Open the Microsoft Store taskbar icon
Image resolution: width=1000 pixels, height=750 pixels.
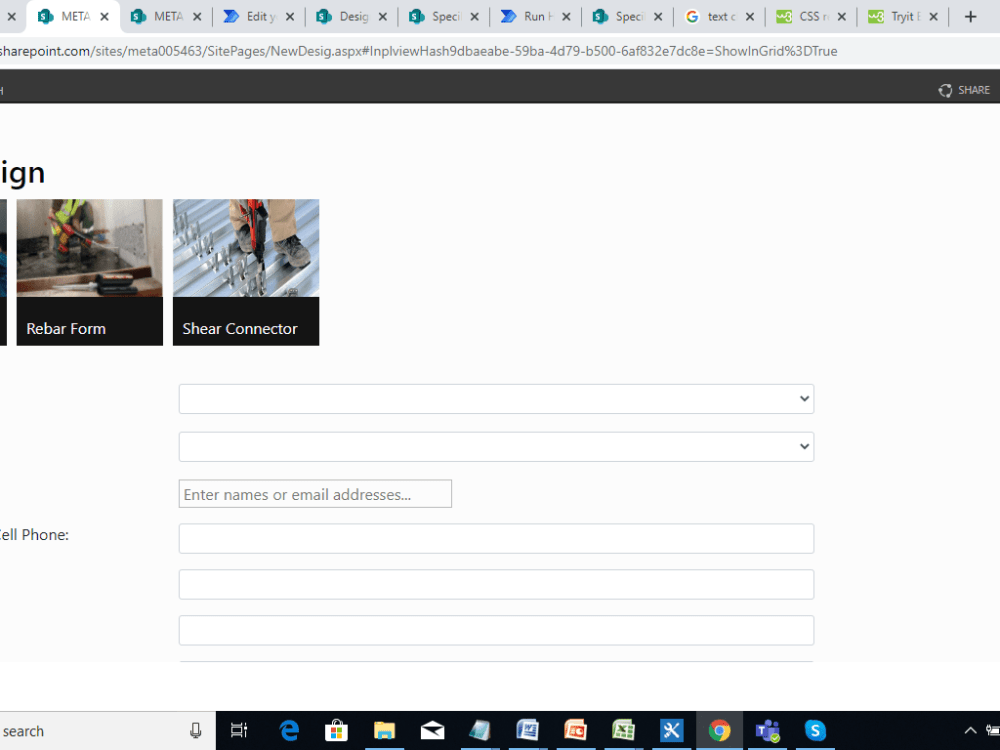(x=336, y=730)
